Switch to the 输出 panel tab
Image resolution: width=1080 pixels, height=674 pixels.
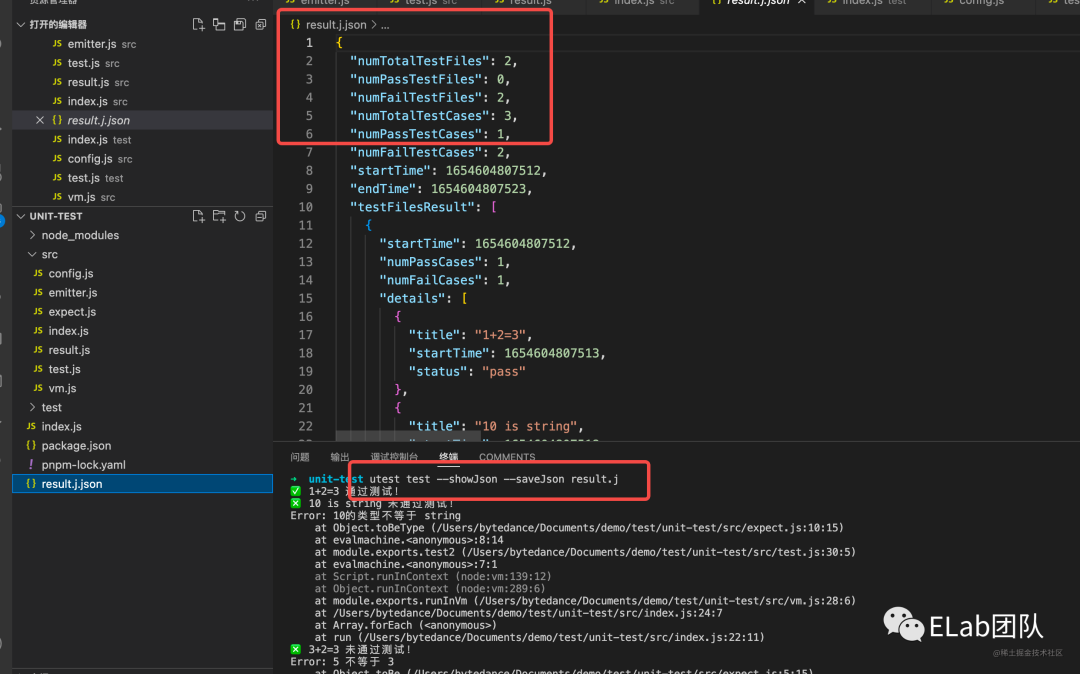[340, 457]
